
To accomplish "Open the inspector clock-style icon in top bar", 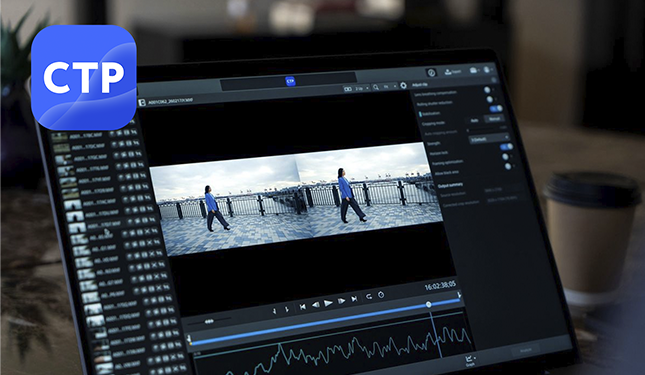I will (431, 72).
